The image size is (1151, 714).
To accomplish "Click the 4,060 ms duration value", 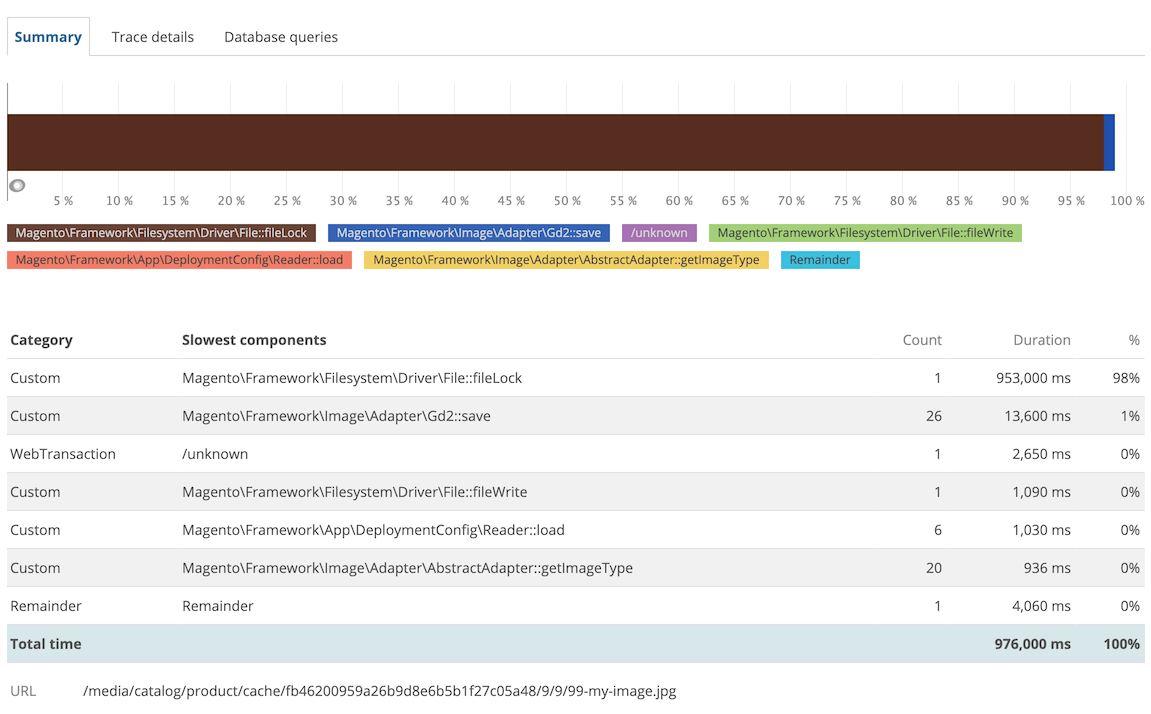I will tap(1041, 606).
